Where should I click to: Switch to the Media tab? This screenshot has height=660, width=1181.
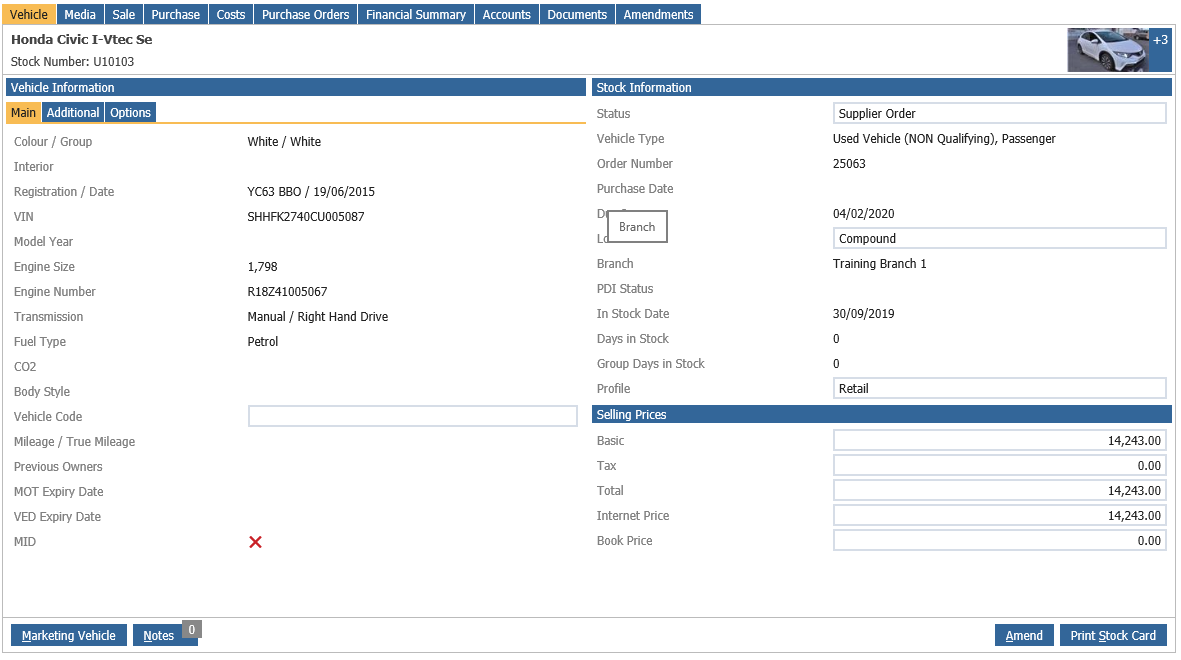tap(80, 14)
